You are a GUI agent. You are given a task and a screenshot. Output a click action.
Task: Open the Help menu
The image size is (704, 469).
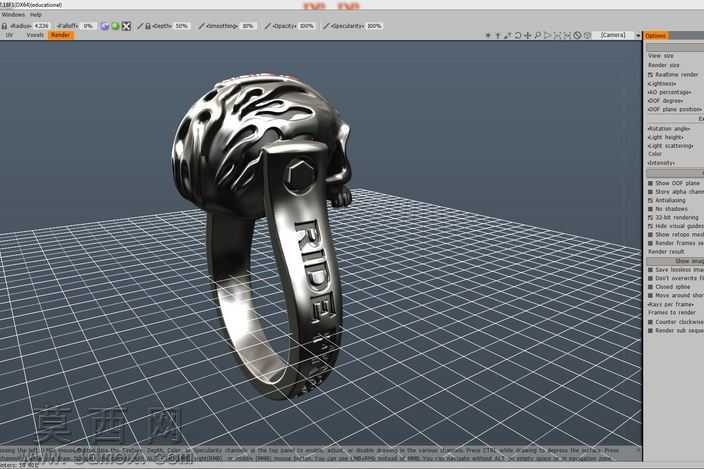point(35,15)
